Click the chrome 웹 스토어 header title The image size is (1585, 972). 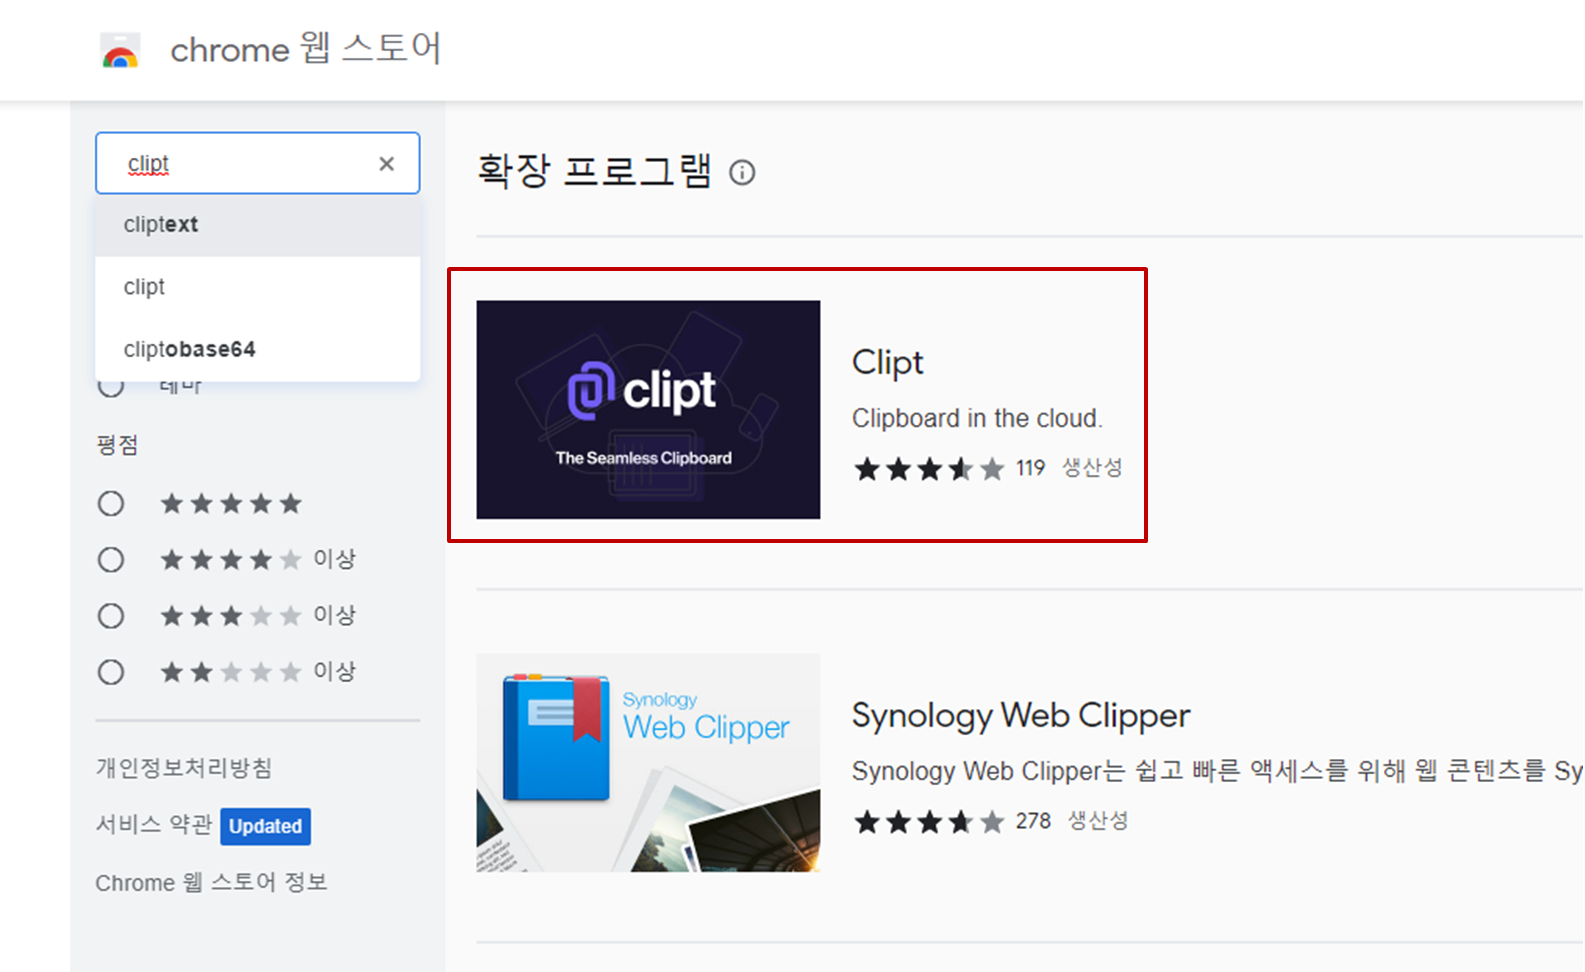[306, 48]
